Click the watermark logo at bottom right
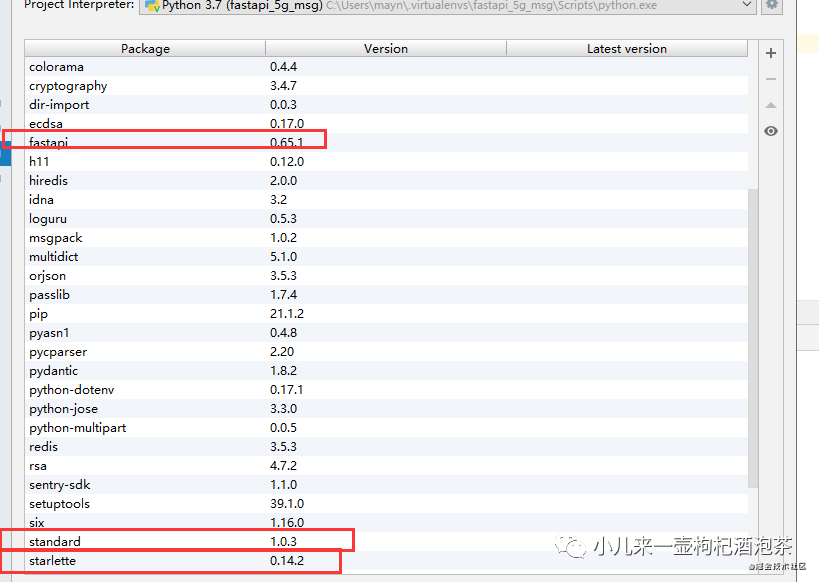The width and height of the screenshot is (819, 582). [569, 547]
